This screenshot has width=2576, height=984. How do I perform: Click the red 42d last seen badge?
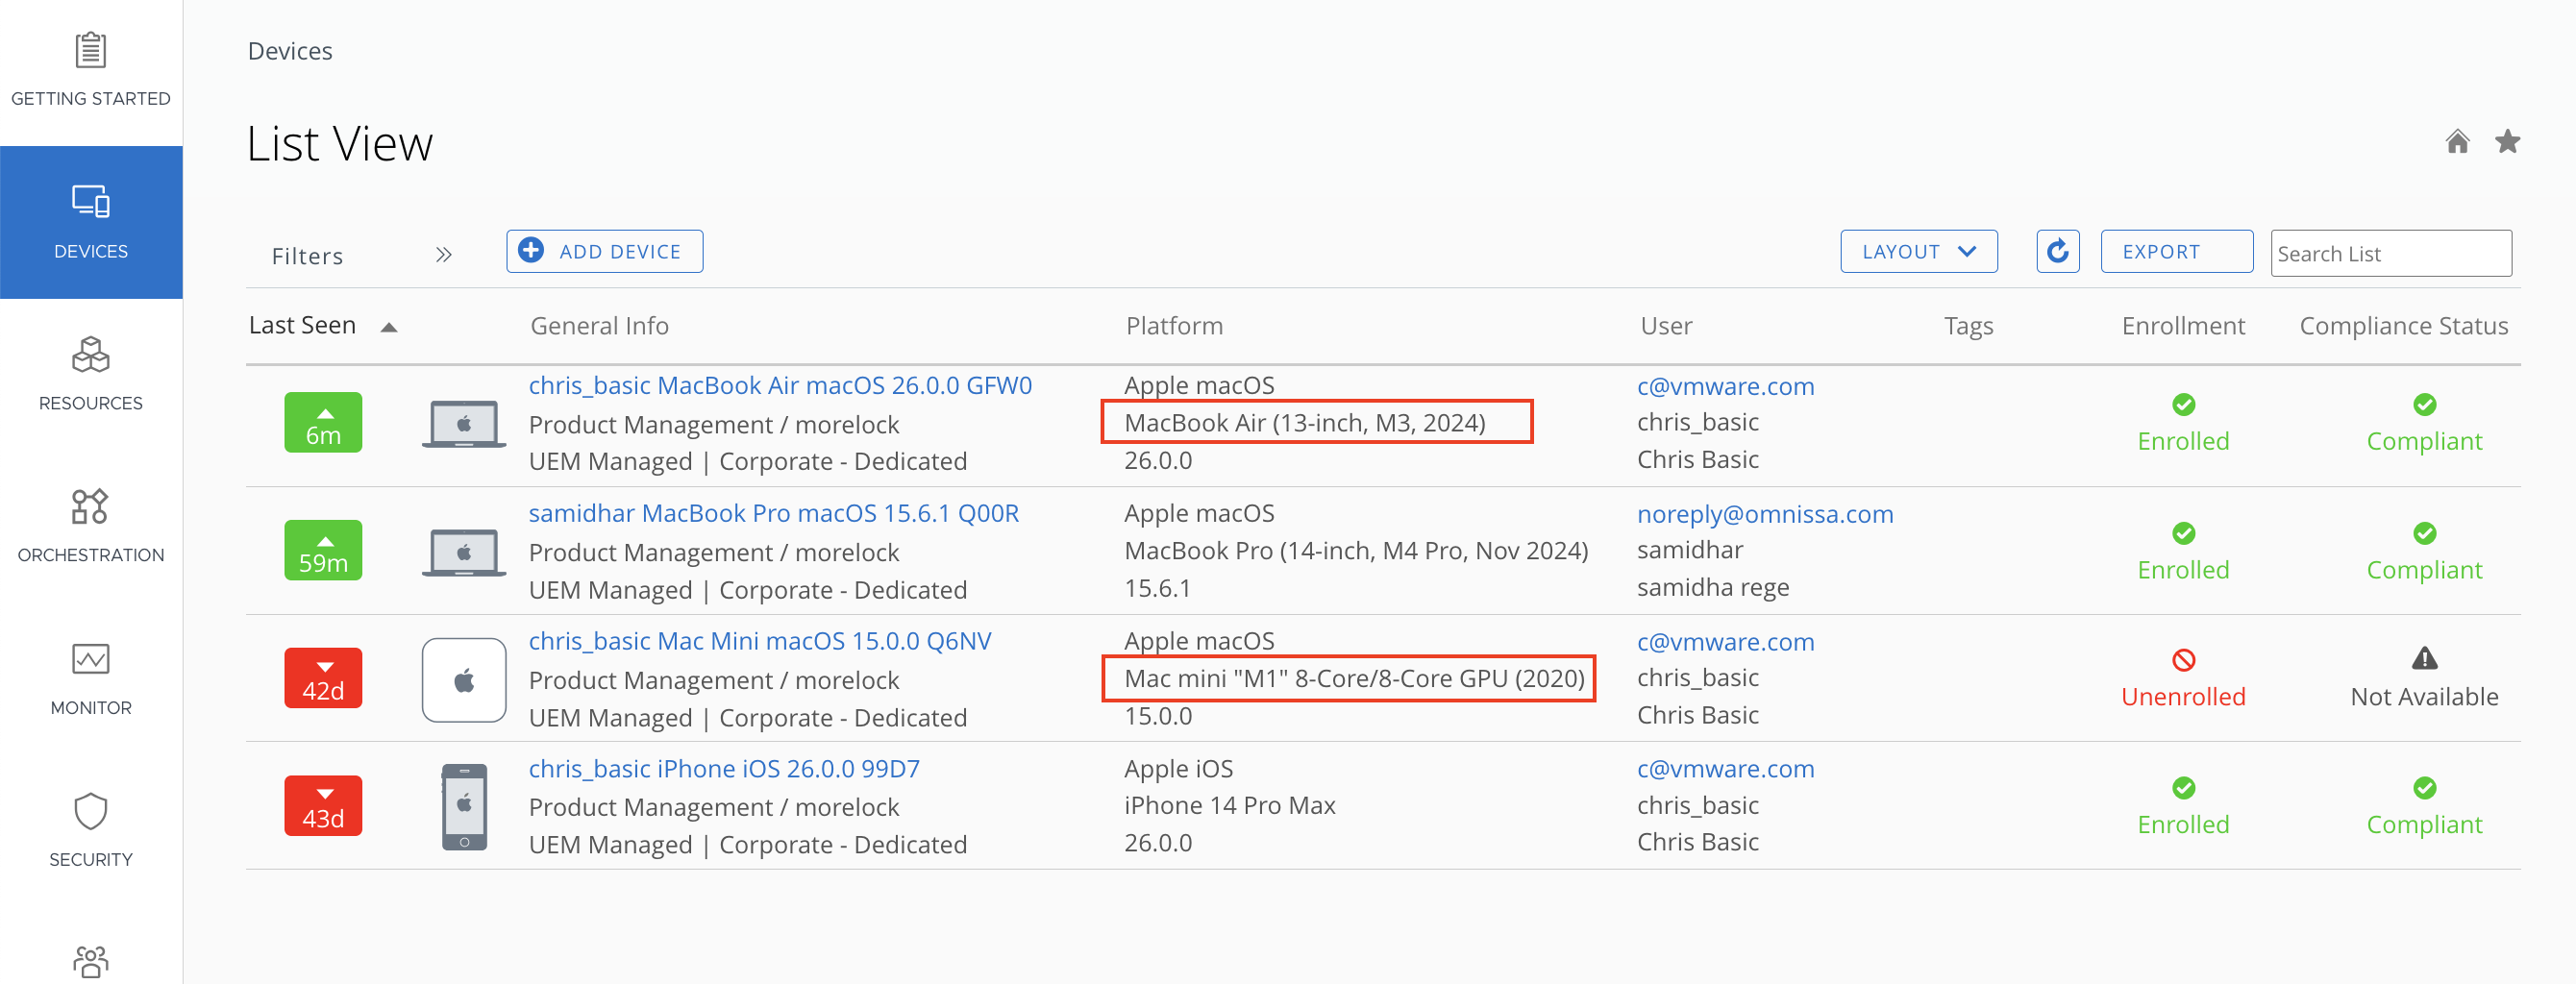[x=323, y=679]
